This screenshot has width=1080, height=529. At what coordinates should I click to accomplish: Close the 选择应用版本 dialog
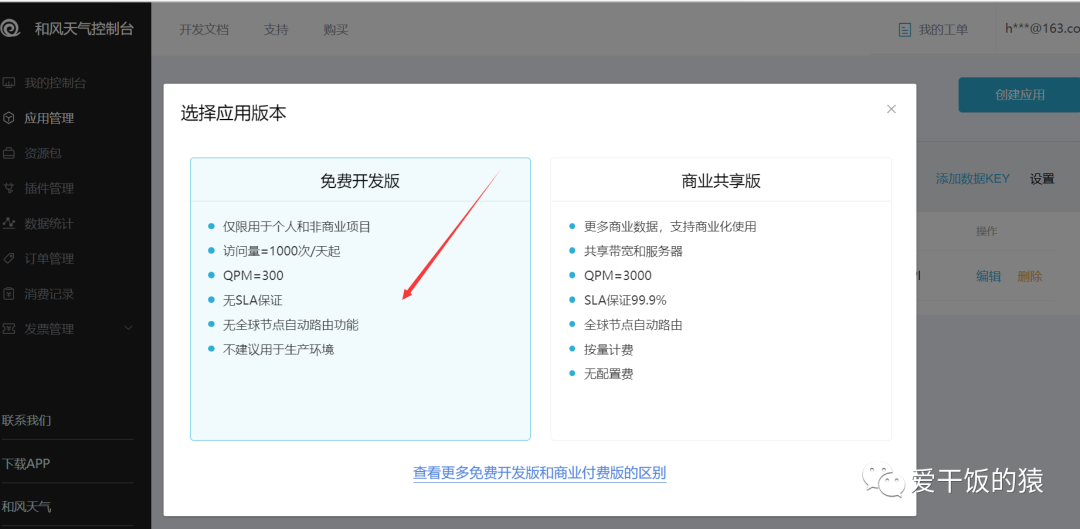891,109
